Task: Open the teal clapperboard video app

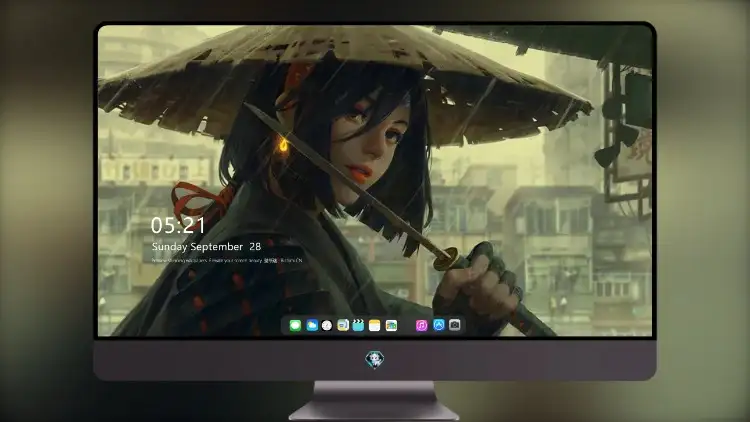Action: click(358, 325)
